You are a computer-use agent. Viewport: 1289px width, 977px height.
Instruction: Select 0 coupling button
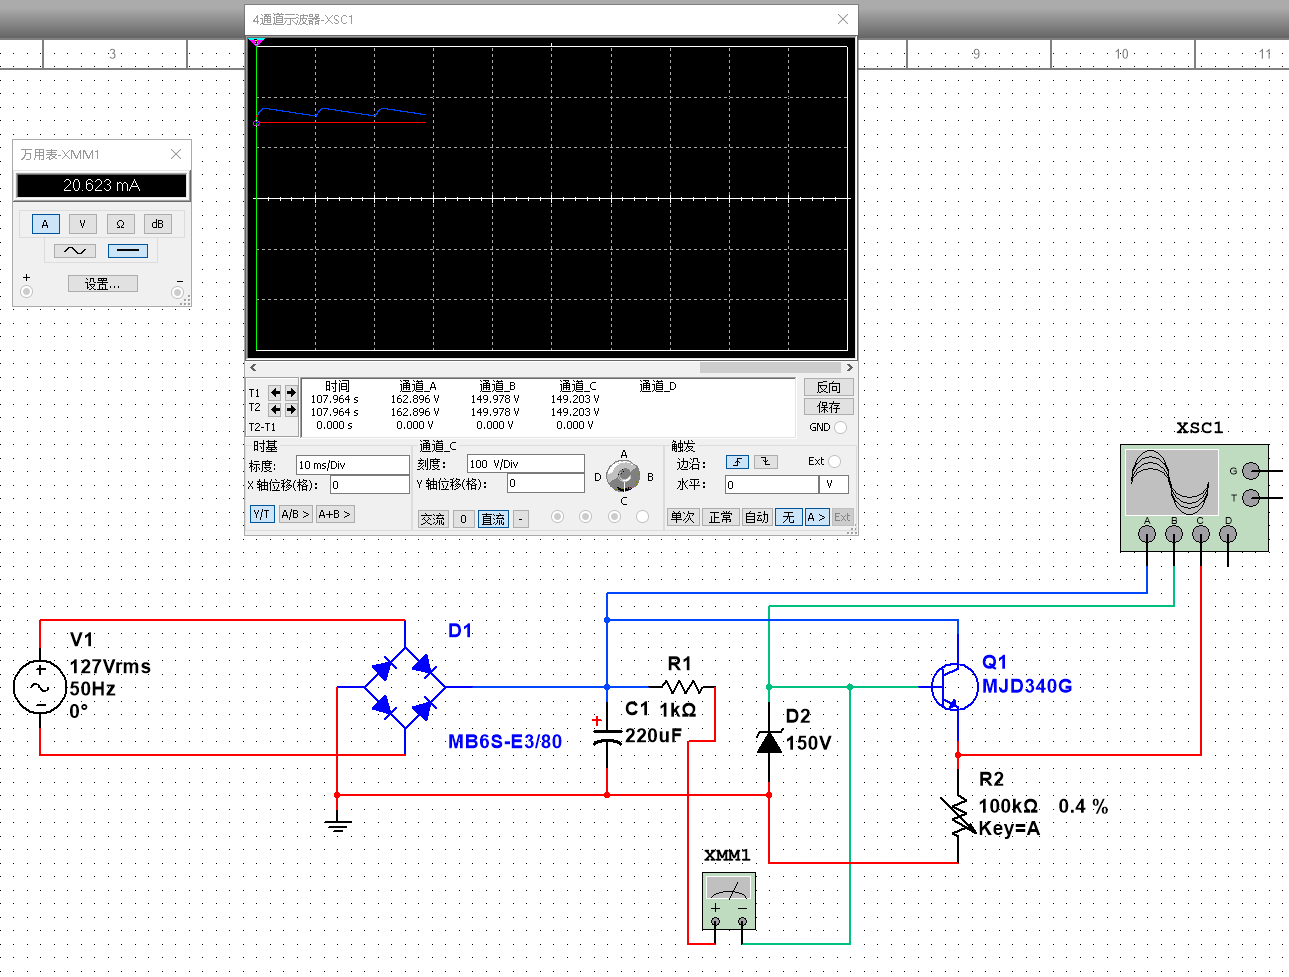coord(463,519)
